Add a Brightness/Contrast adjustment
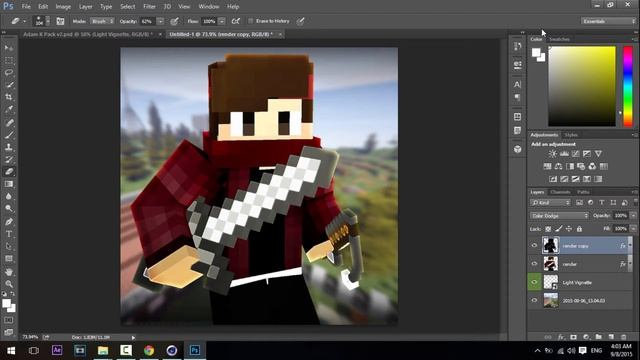The width and height of the screenshot is (640, 360). [x=552, y=154]
